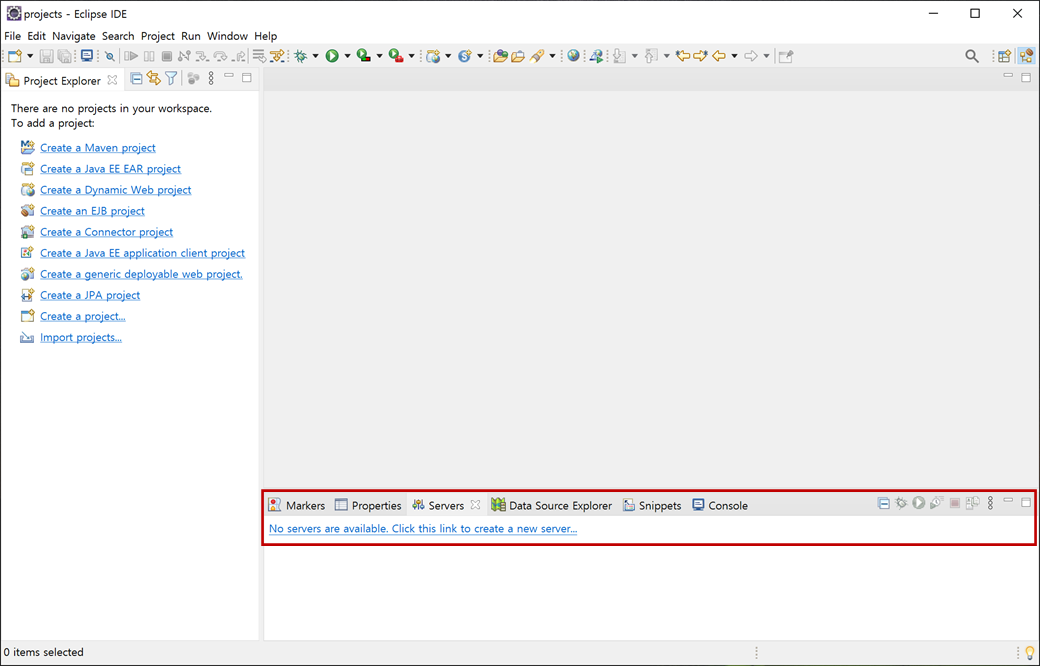The image size is (1040, 666).
Task: Open the Coverage dropdown arrow
Action: click(379, 56)
